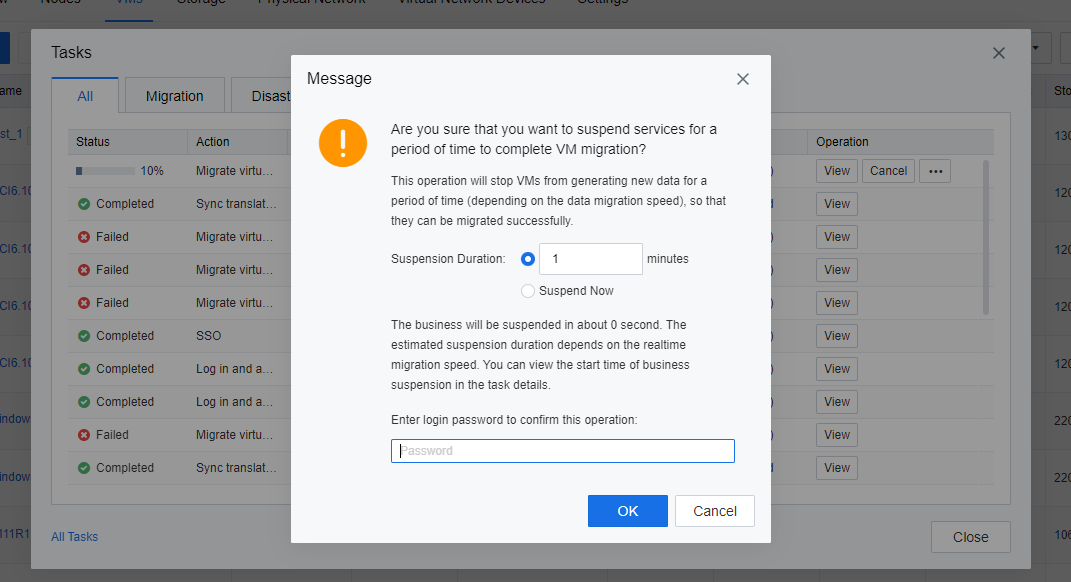Click the 10% progress text

coord(152,171)
